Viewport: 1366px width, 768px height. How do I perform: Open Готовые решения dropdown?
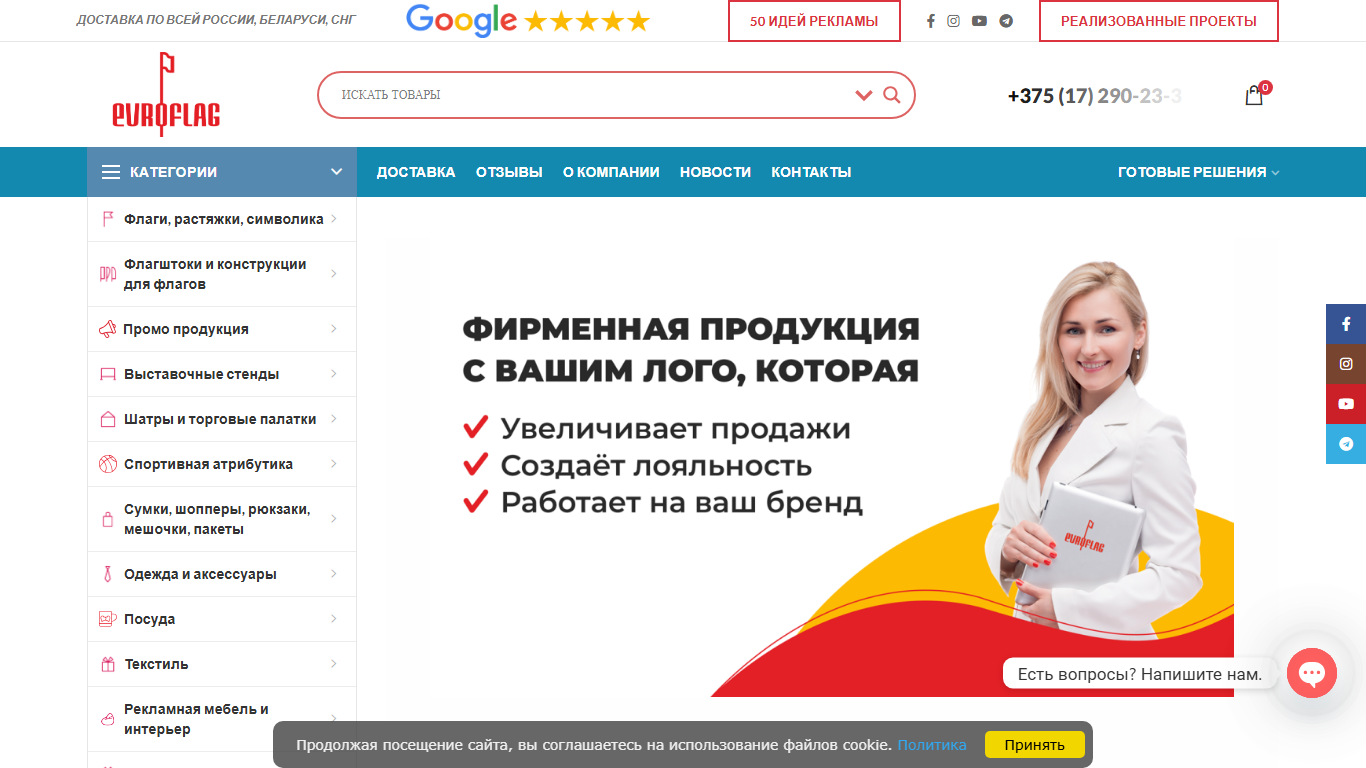(1198, 172)
